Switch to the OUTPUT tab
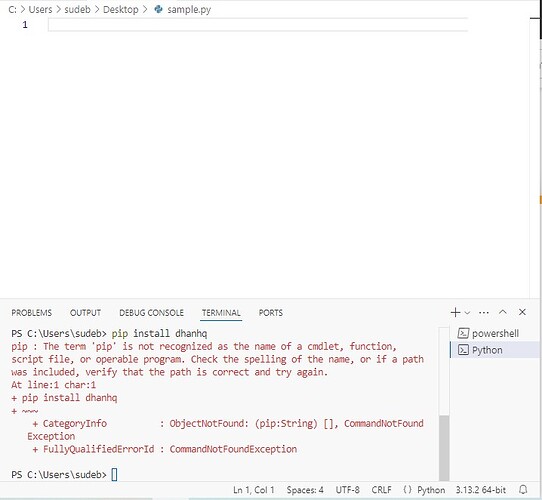The width and height of the screenshot is (542, 500). click(85, 313)
